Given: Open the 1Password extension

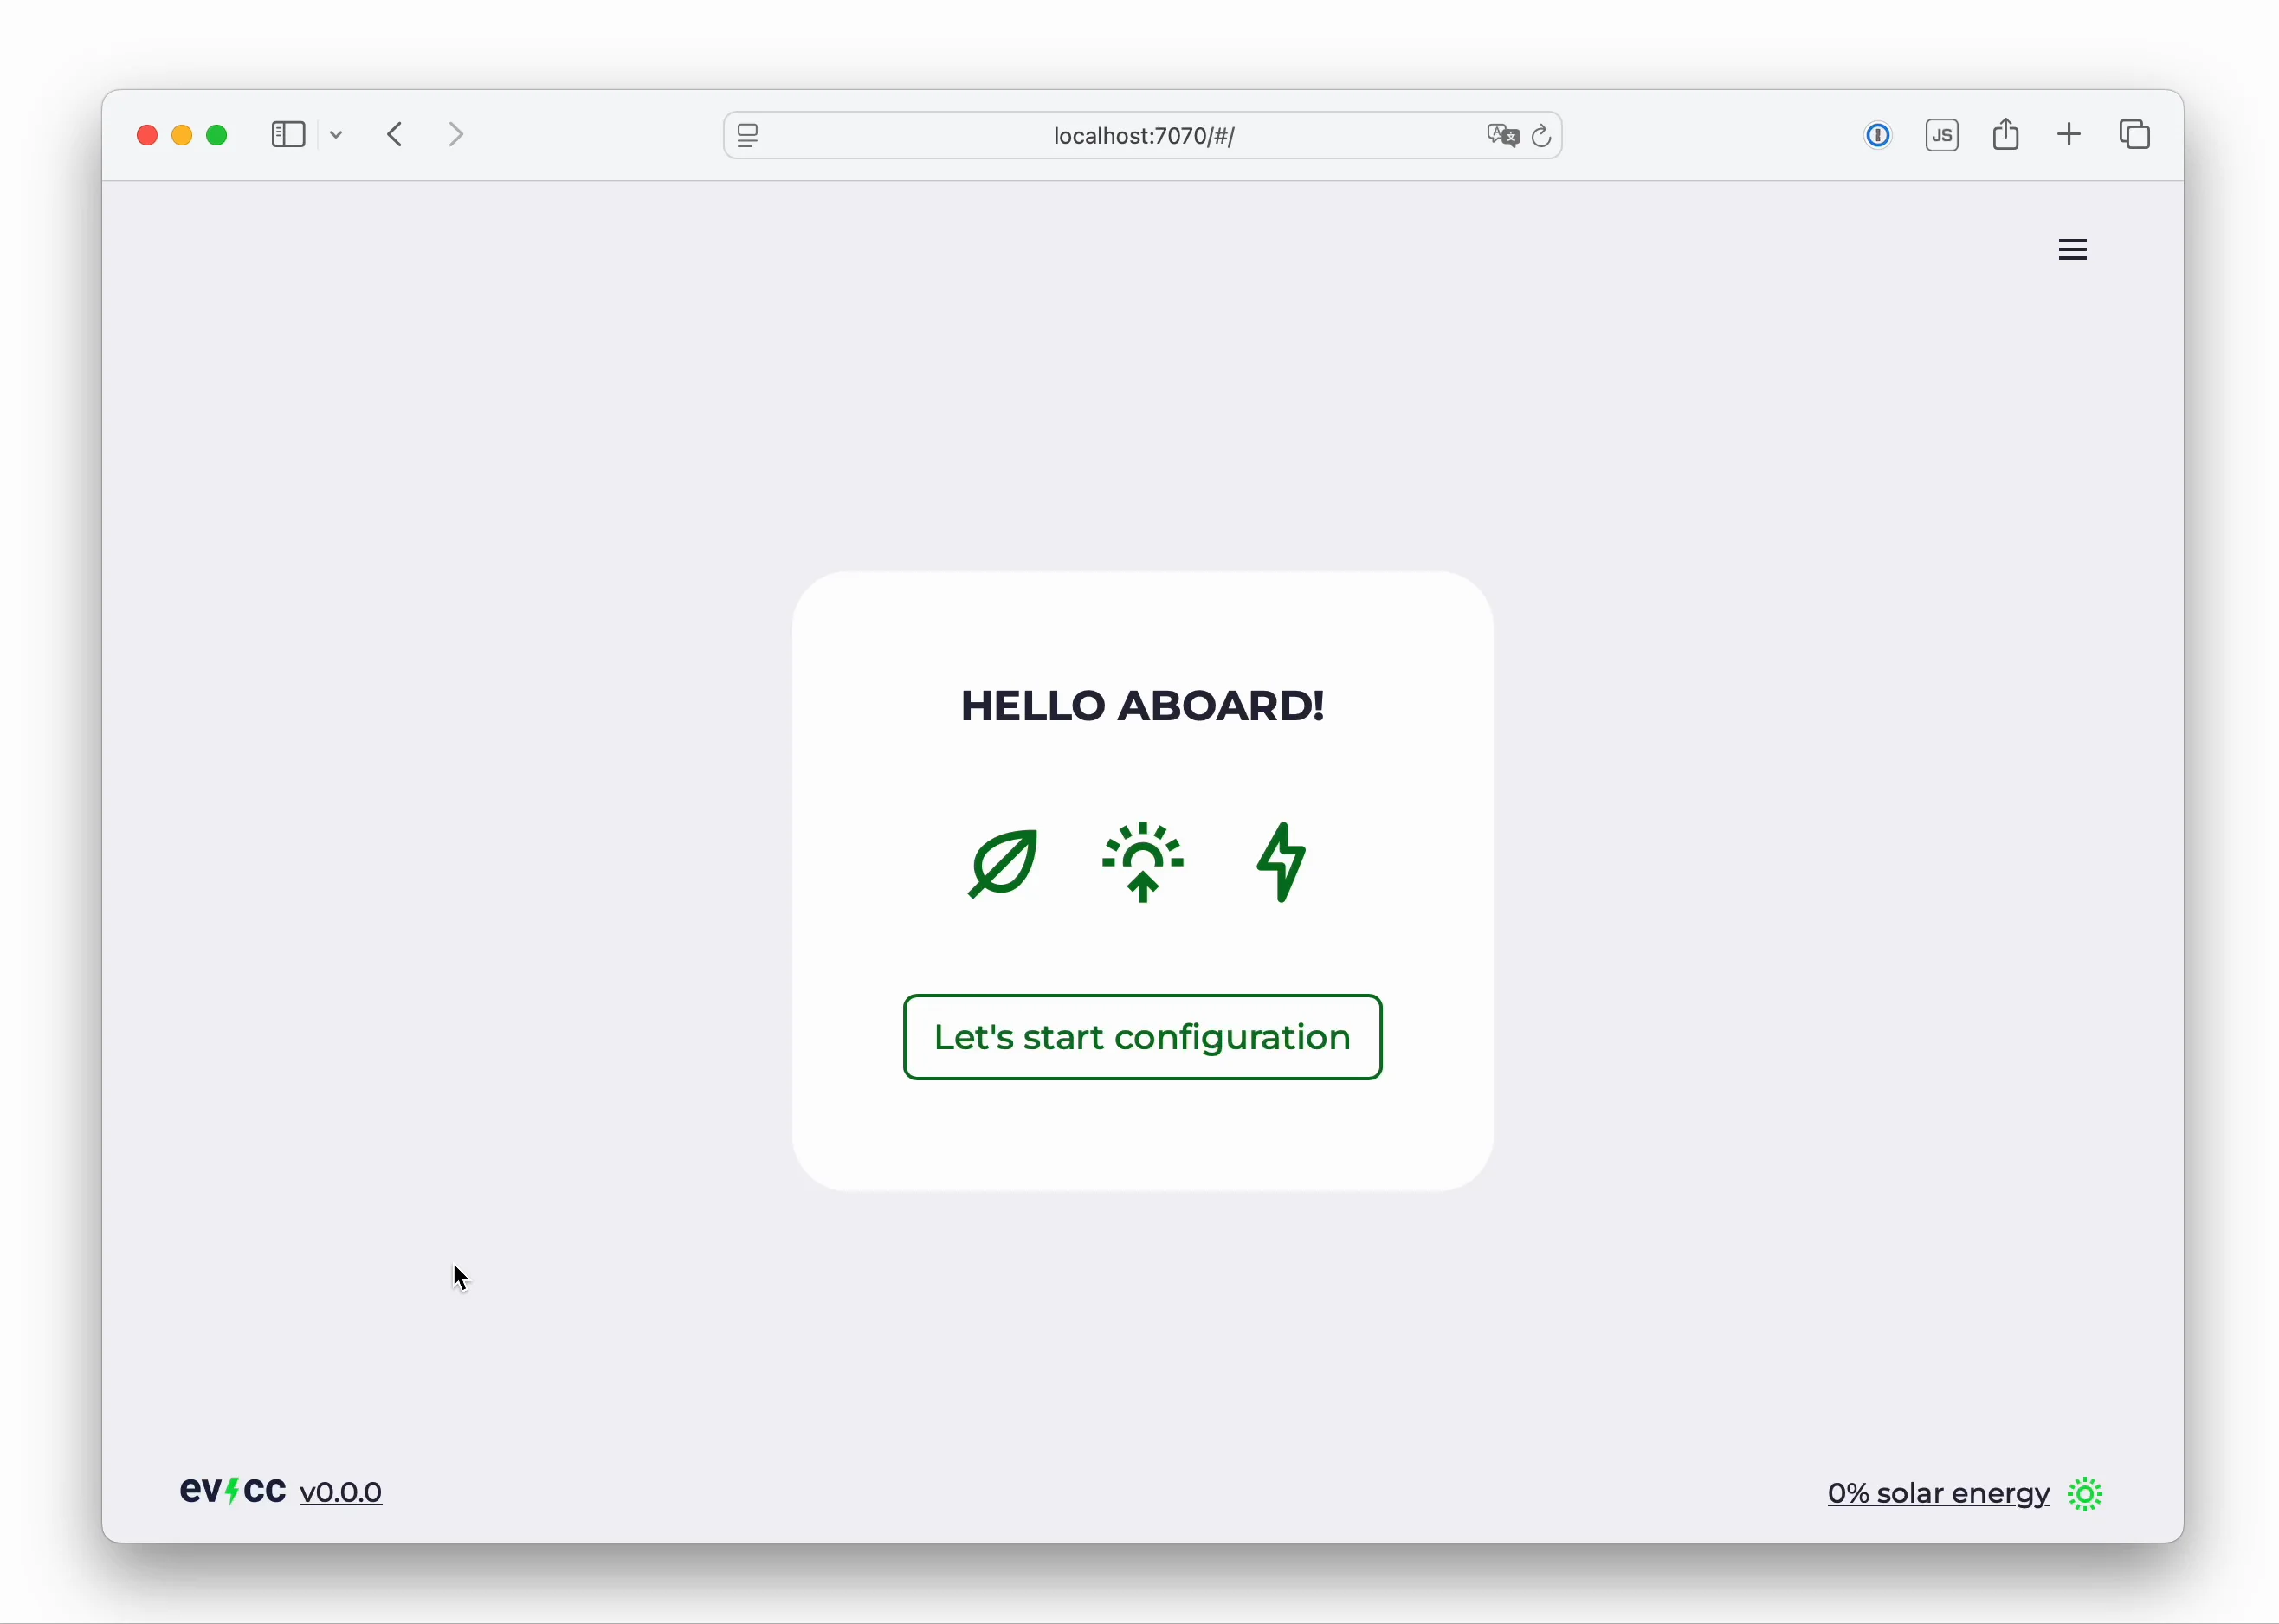Looking at the screenshot, I should click(x=1877, y=135).
